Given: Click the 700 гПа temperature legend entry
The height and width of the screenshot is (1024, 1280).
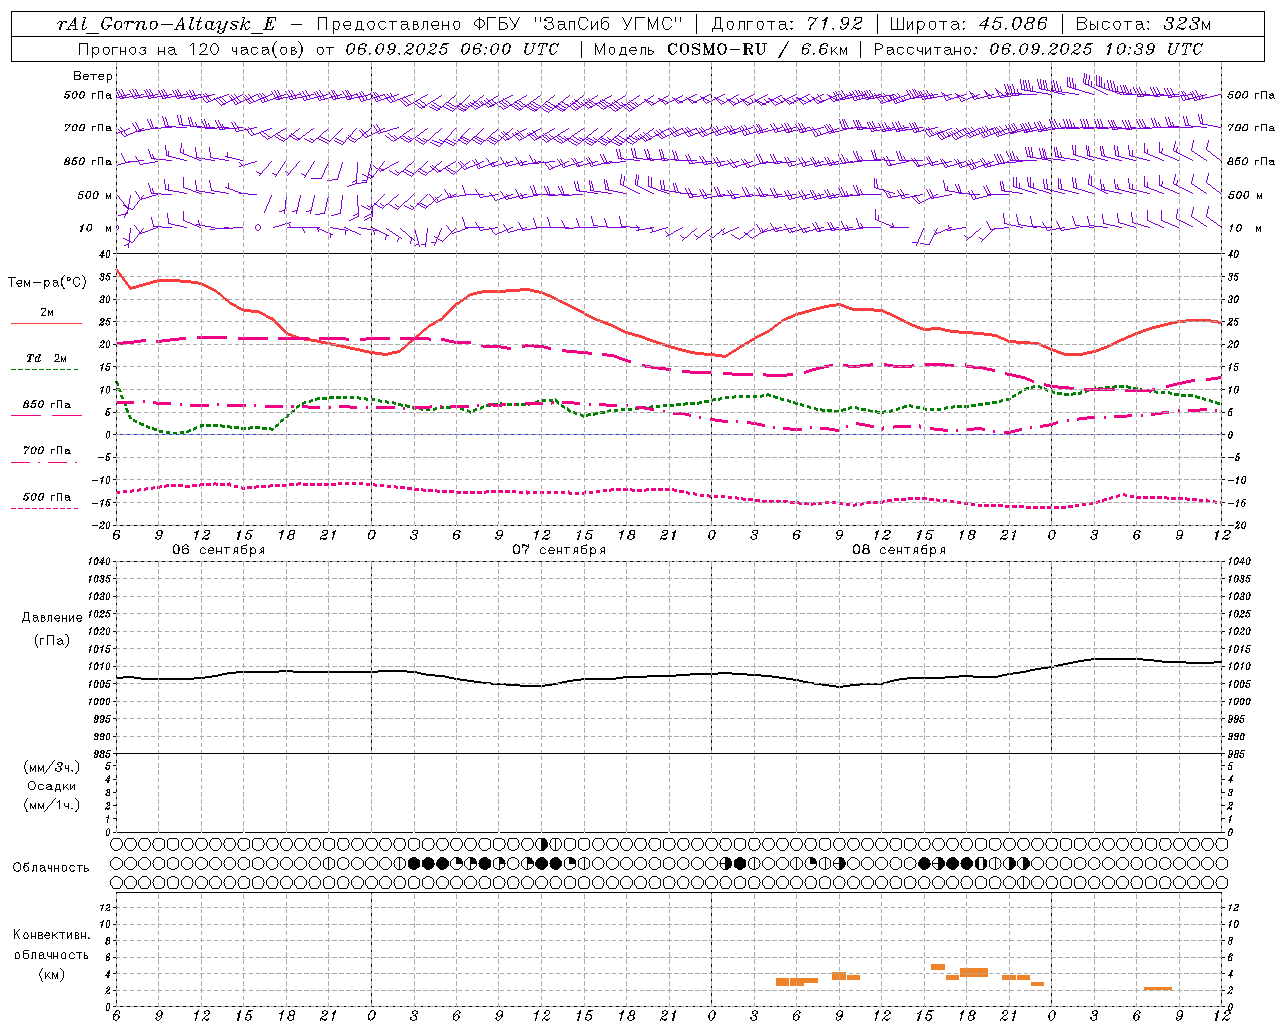Looking at the screenshot, I should (x=46, y=451).
